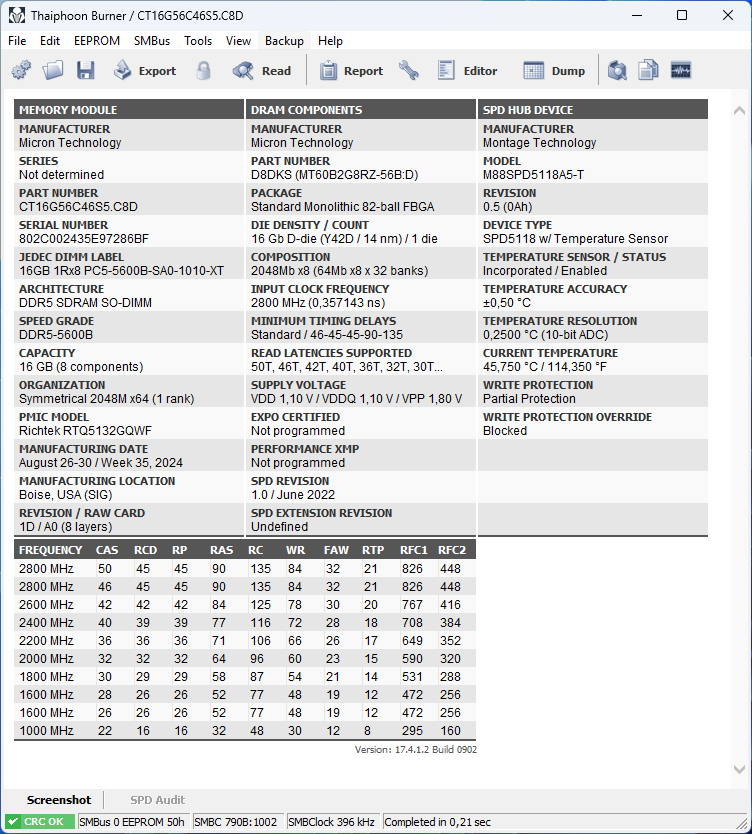Click the manufacturing date August 26-30 value
Image resolution: width=752 pixels, height=834 pixels.
(101, 462)
